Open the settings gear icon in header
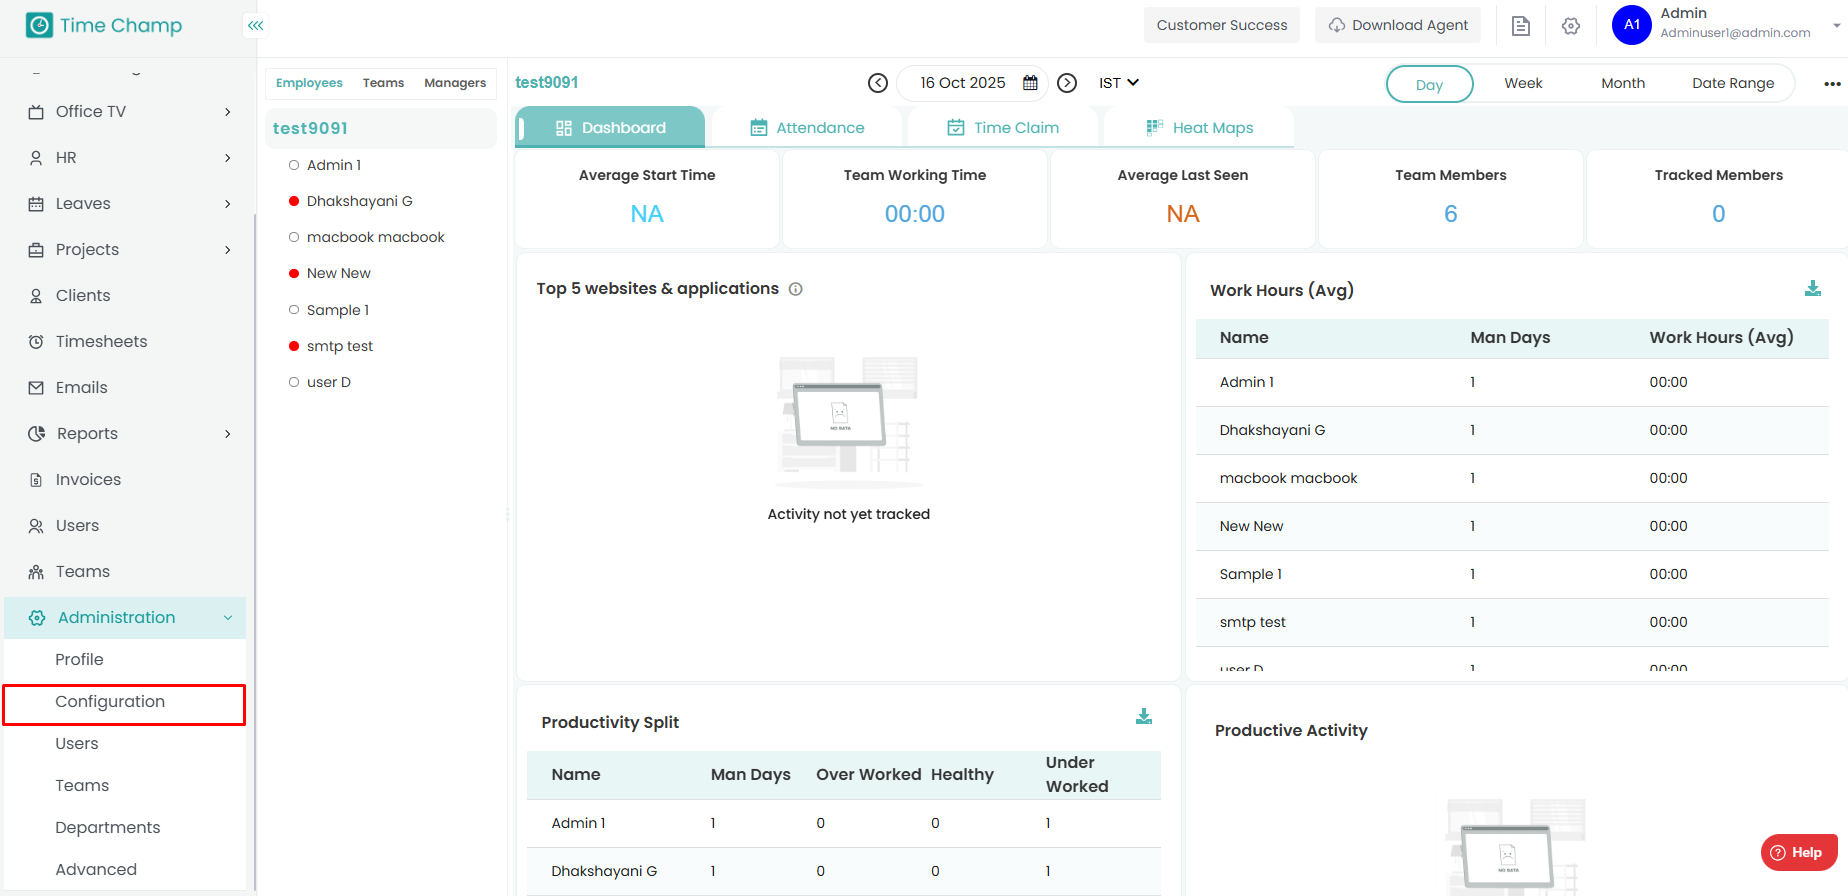 click(1571, 26)
